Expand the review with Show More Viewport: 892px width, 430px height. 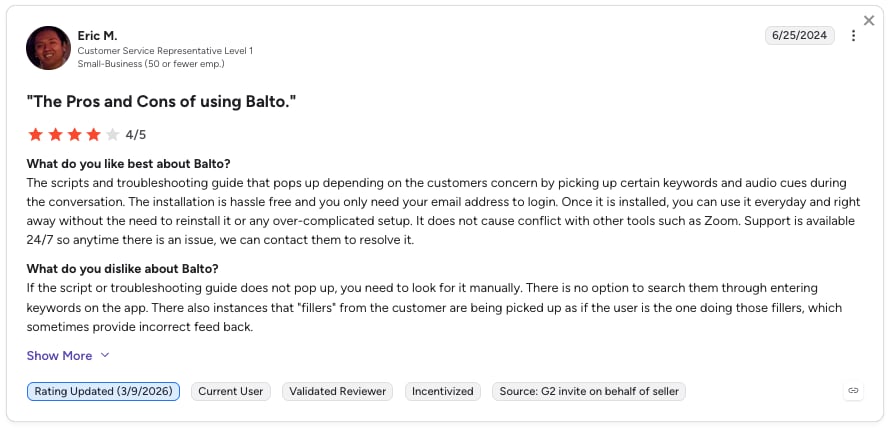click(x=59, y=355)
